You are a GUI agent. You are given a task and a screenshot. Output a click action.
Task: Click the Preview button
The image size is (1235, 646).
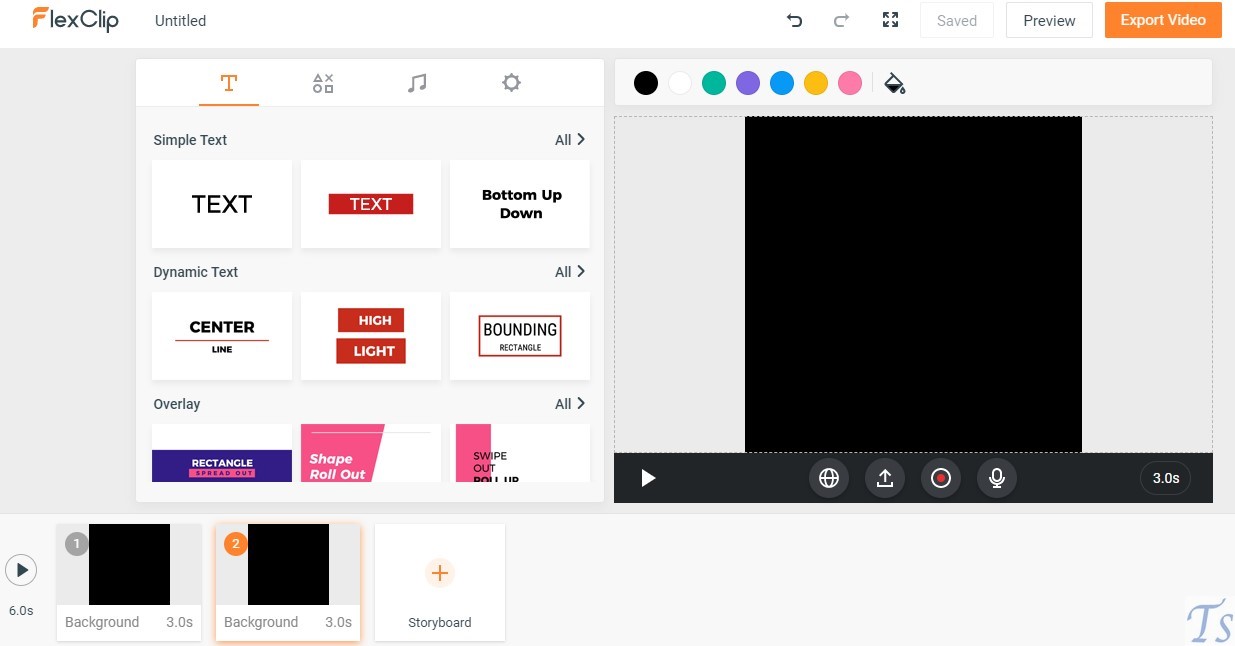coord(1049,20)
